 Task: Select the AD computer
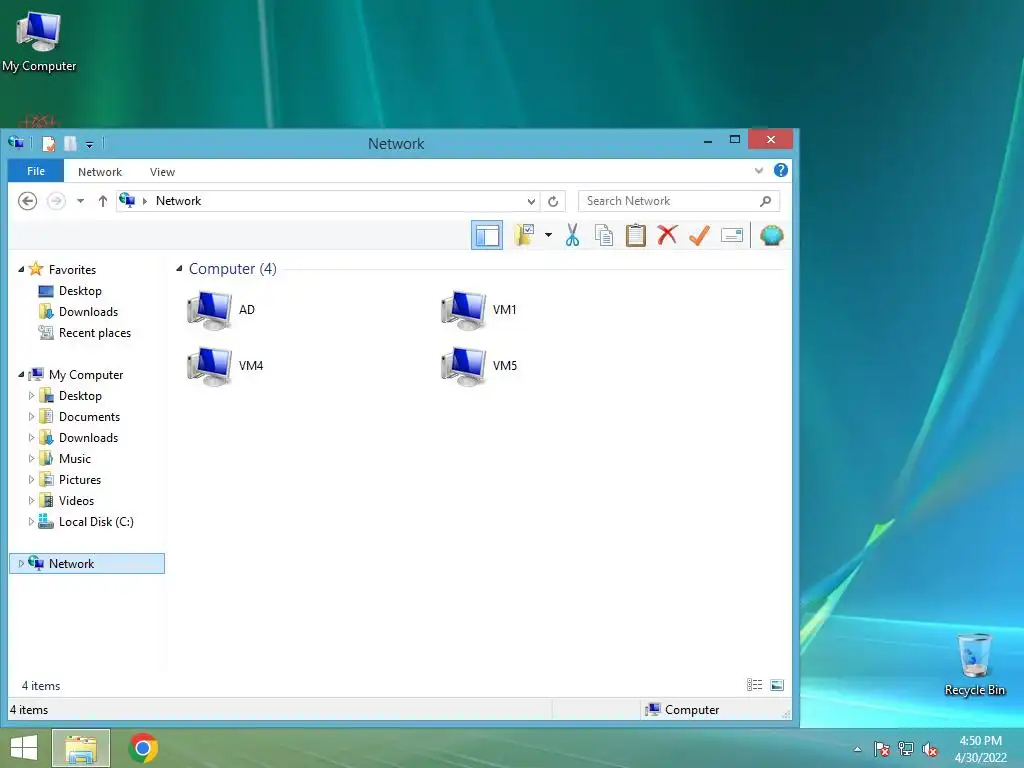pyautogui.click(x=221, y=310)
